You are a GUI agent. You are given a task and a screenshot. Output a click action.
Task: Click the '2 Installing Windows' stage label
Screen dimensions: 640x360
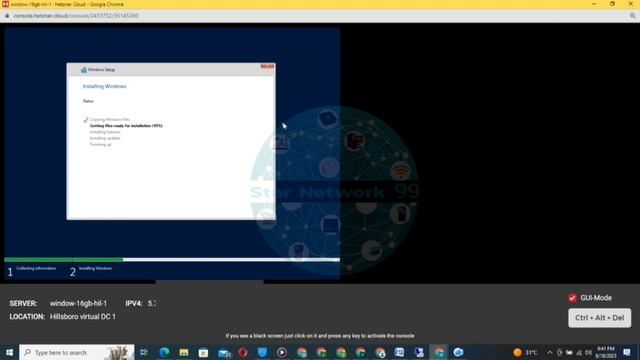click(91, 271)
